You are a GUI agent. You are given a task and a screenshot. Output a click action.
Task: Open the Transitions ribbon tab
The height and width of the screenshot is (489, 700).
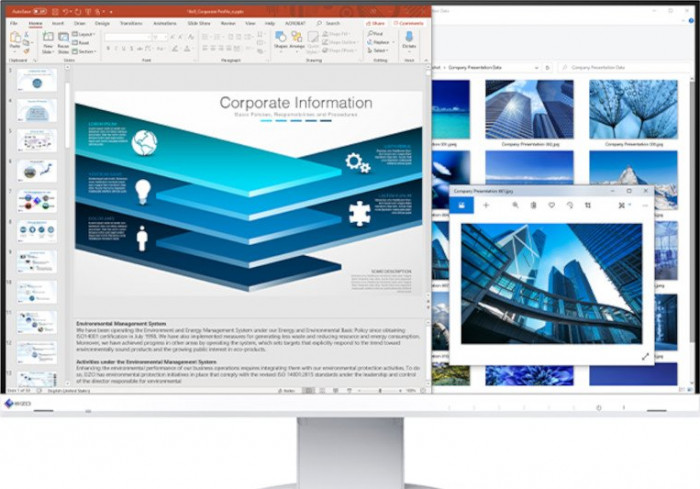(x=130, y=22)
